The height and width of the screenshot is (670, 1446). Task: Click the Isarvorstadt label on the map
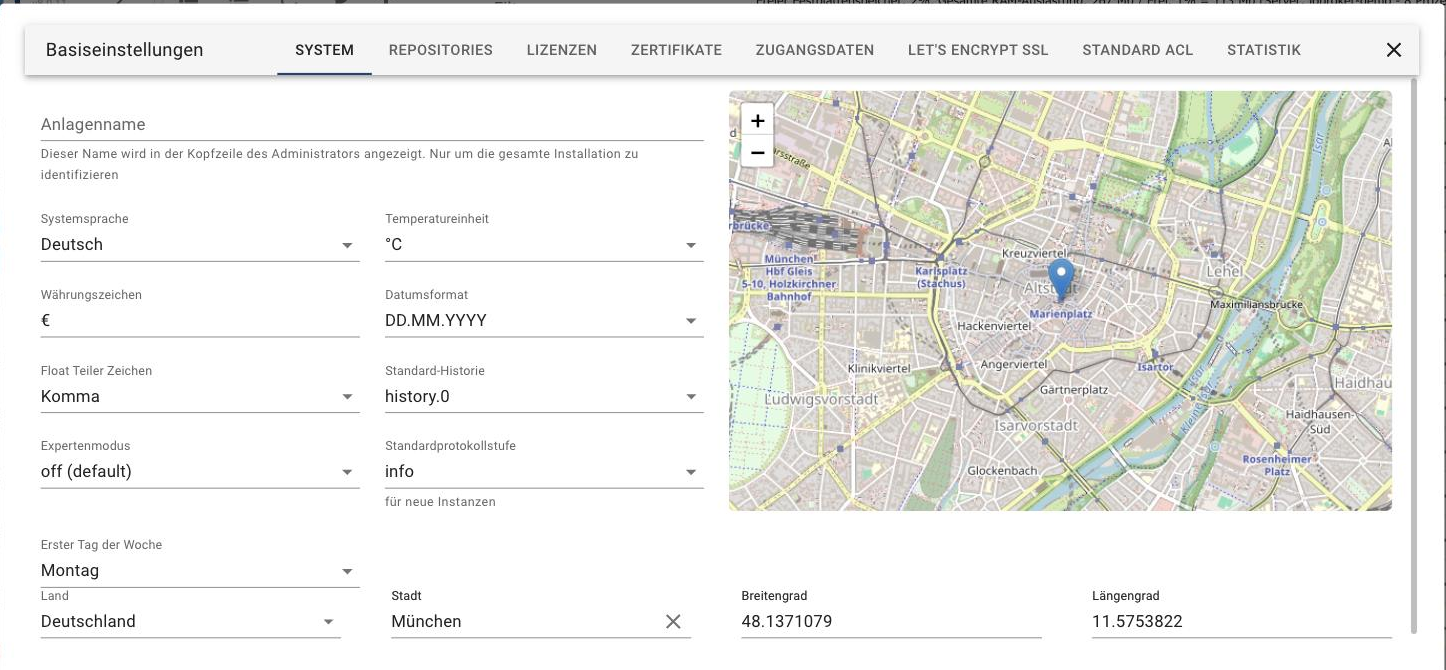click(x=1036, y=426)
